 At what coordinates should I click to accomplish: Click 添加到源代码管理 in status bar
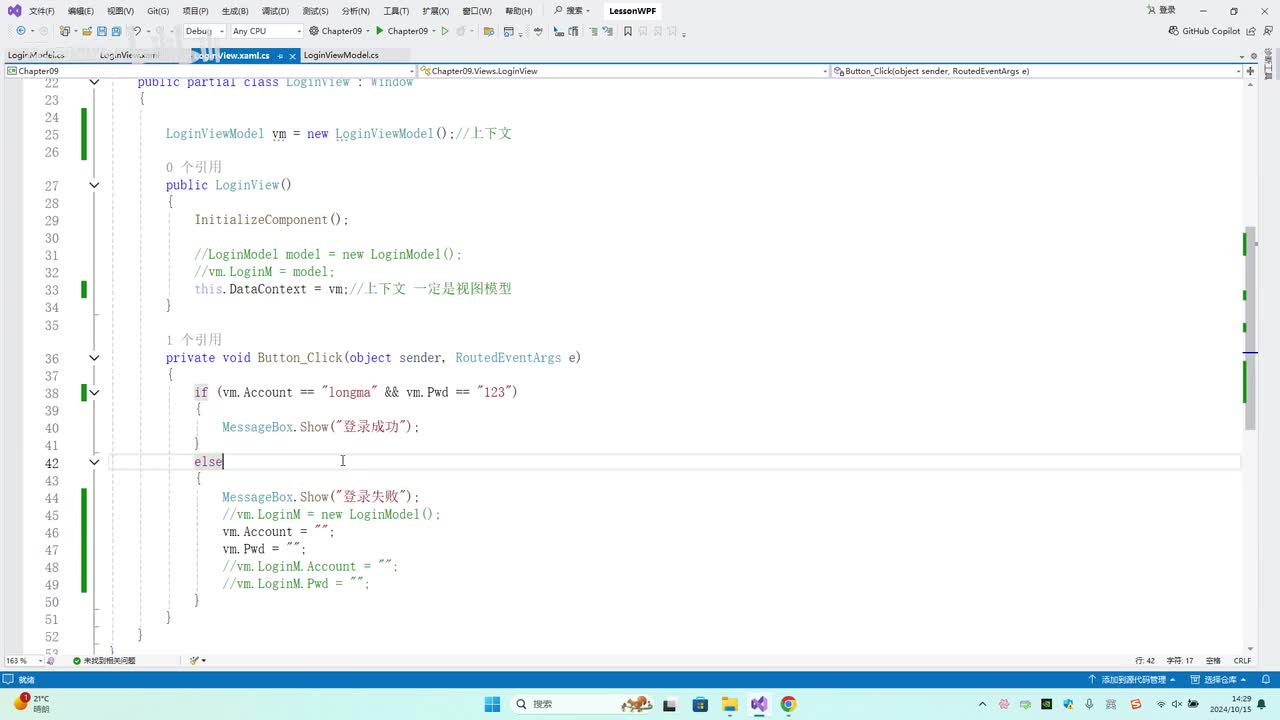click(1133, 679)
